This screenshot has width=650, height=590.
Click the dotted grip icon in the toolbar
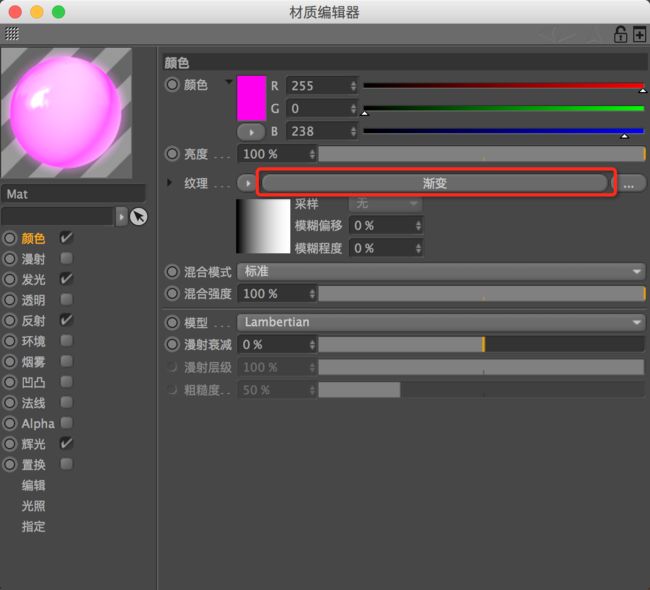pyautogui.click(x=12, y=34)
